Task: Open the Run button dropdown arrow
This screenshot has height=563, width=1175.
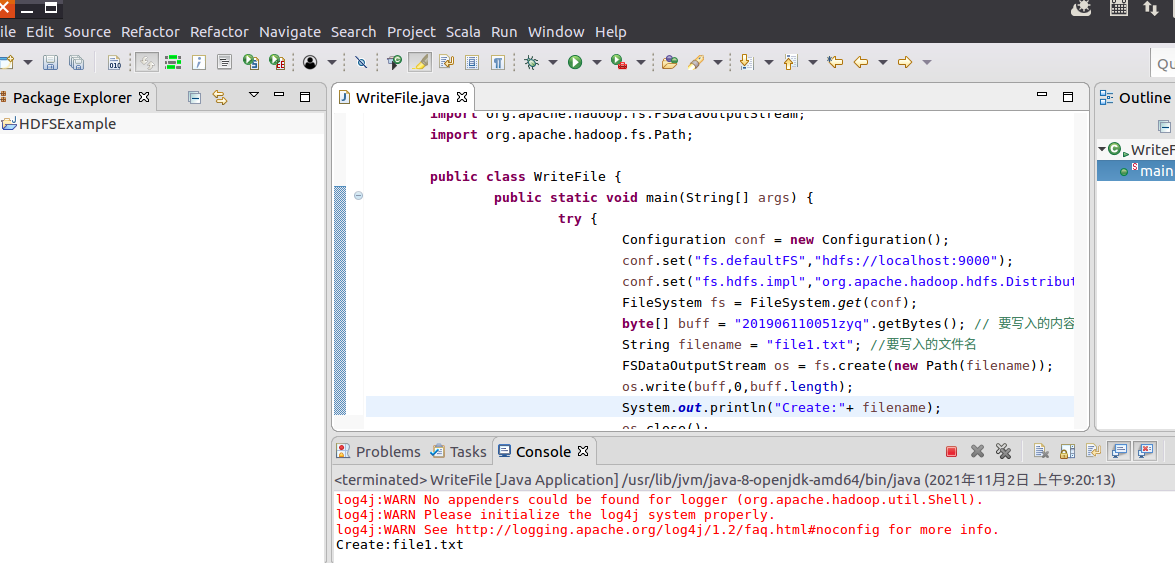Action: point(596,62)
